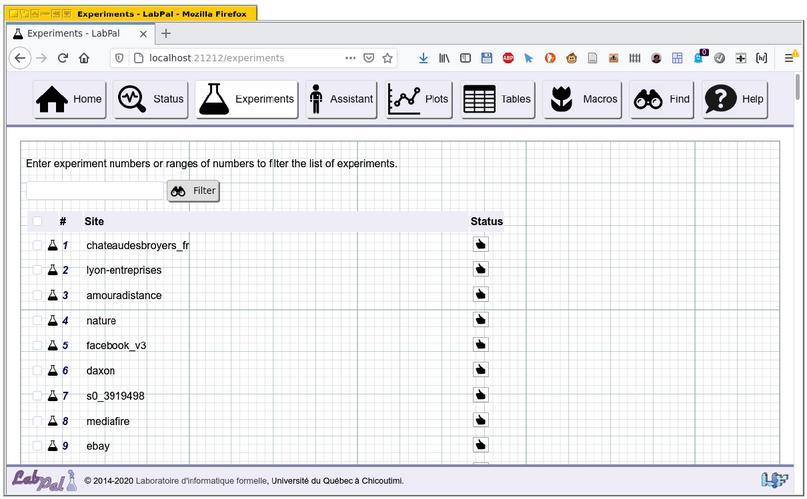Click the Adblock extension icon
This screenshot has width=807, height=499.
(508, 58)
